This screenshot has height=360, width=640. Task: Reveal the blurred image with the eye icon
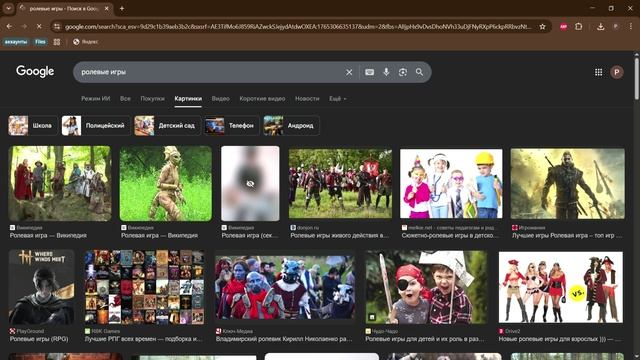click(250, 184)
